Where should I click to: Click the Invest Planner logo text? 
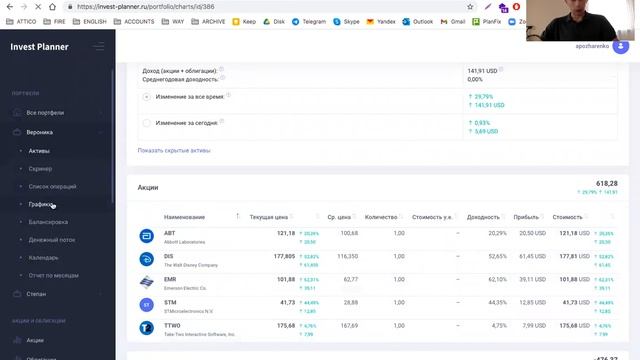tap(39, 47)
